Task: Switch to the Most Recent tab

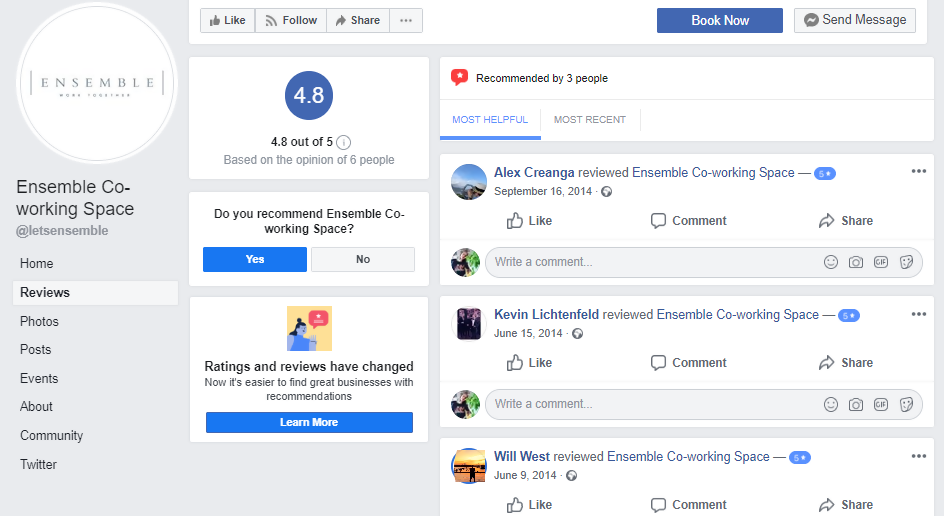Action: click(x=589, y=120)
